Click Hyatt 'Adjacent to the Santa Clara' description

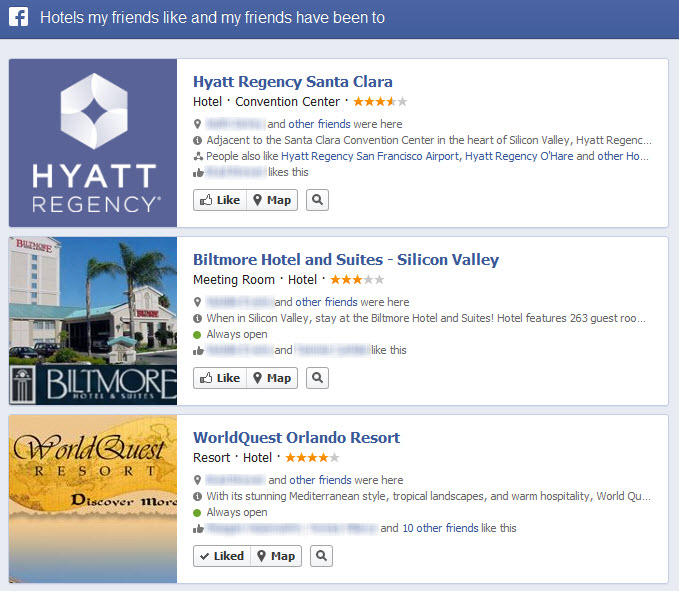click(x=429, y=140)
